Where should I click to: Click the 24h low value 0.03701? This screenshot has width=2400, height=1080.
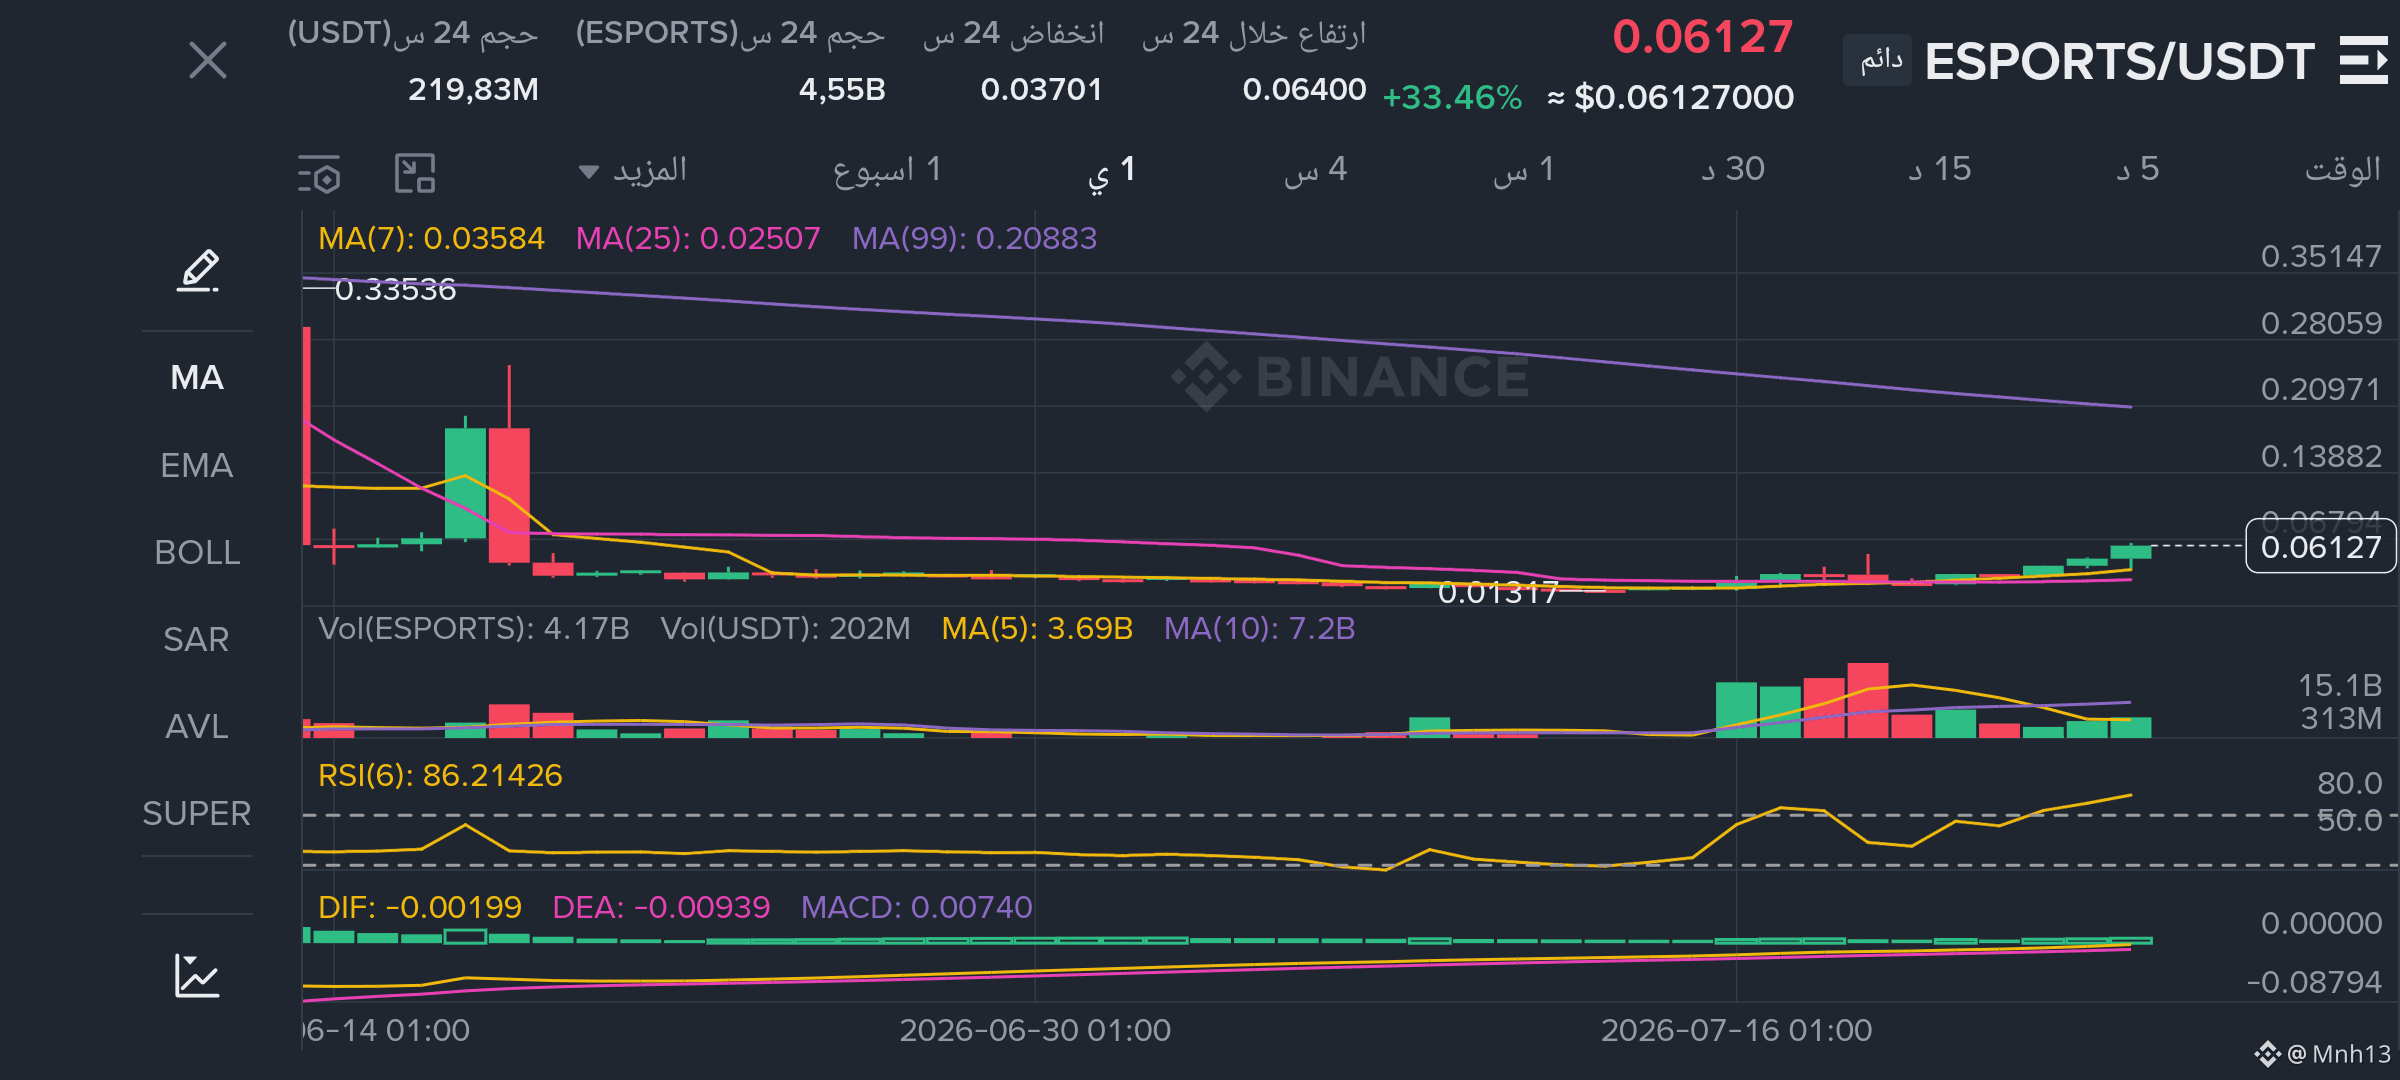tap(1041, 90)
